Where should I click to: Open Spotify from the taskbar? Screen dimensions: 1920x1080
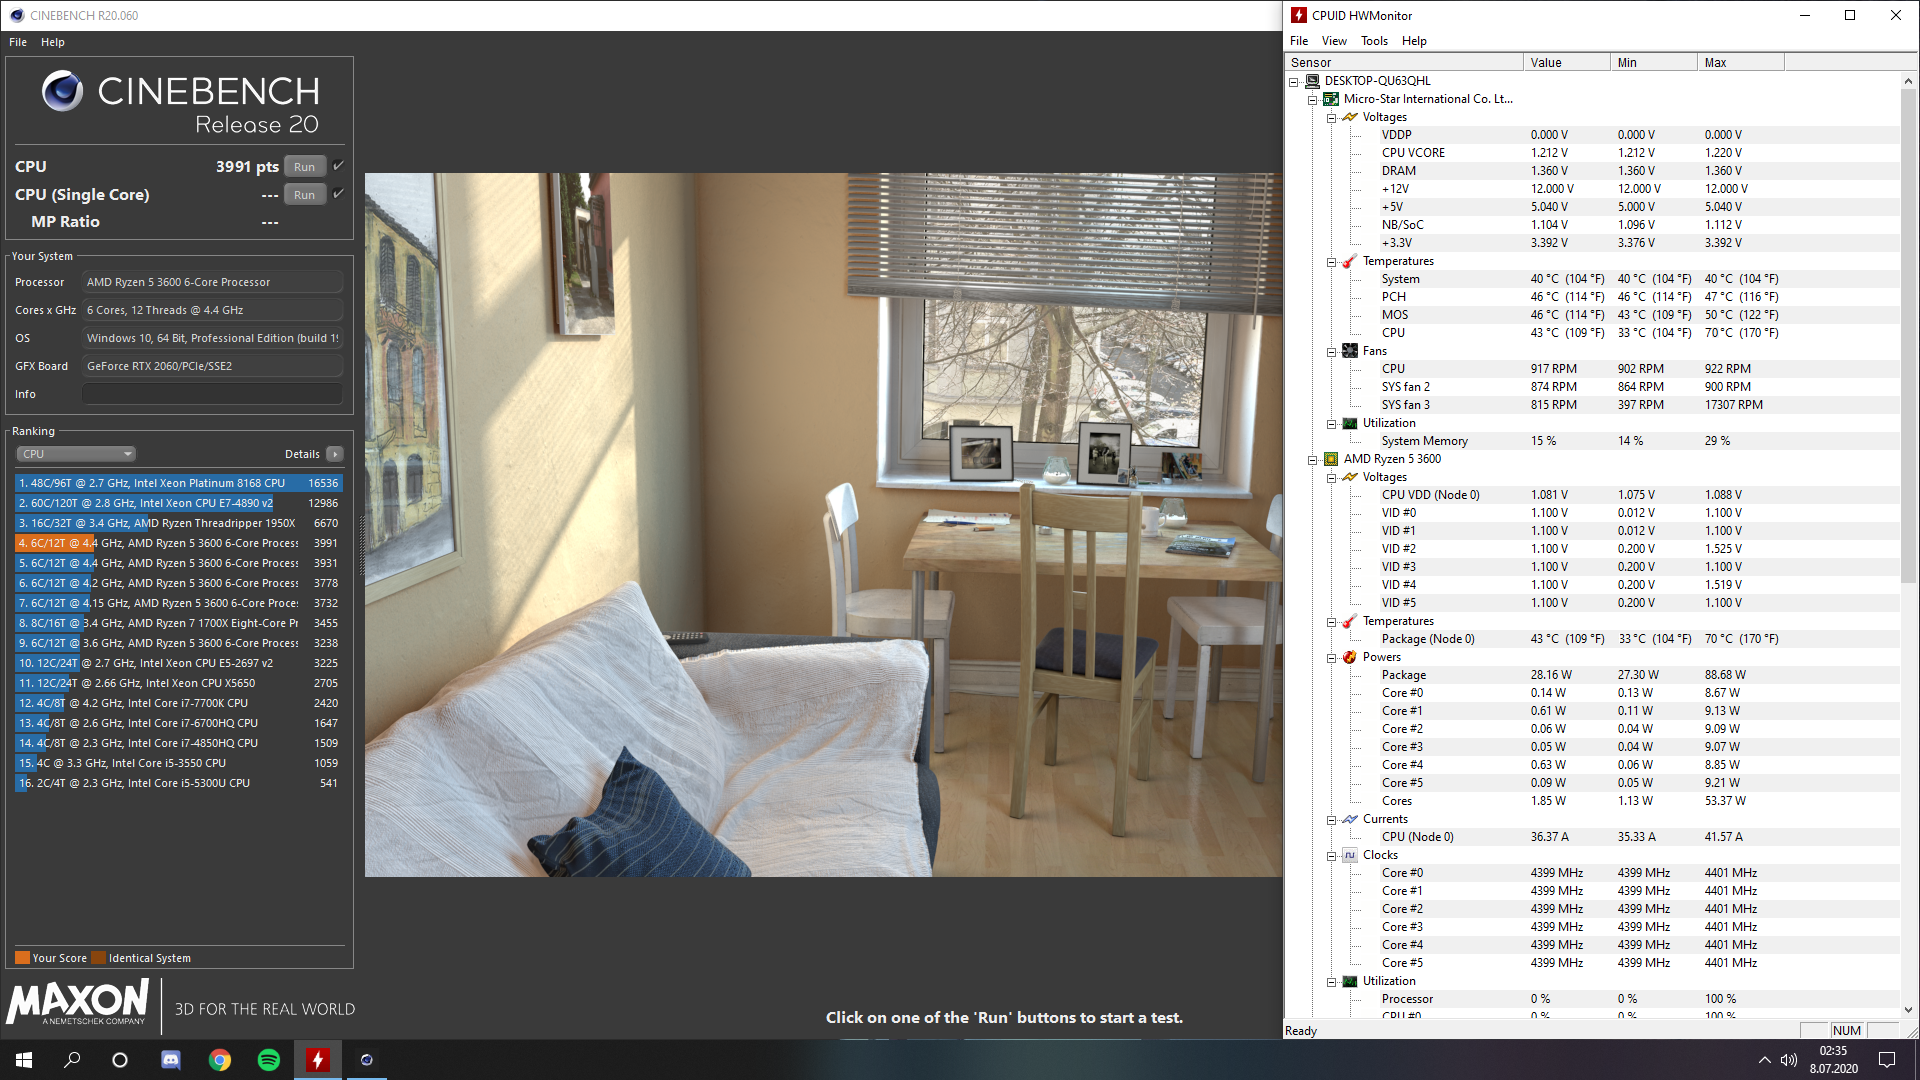tap(269, 1060)
